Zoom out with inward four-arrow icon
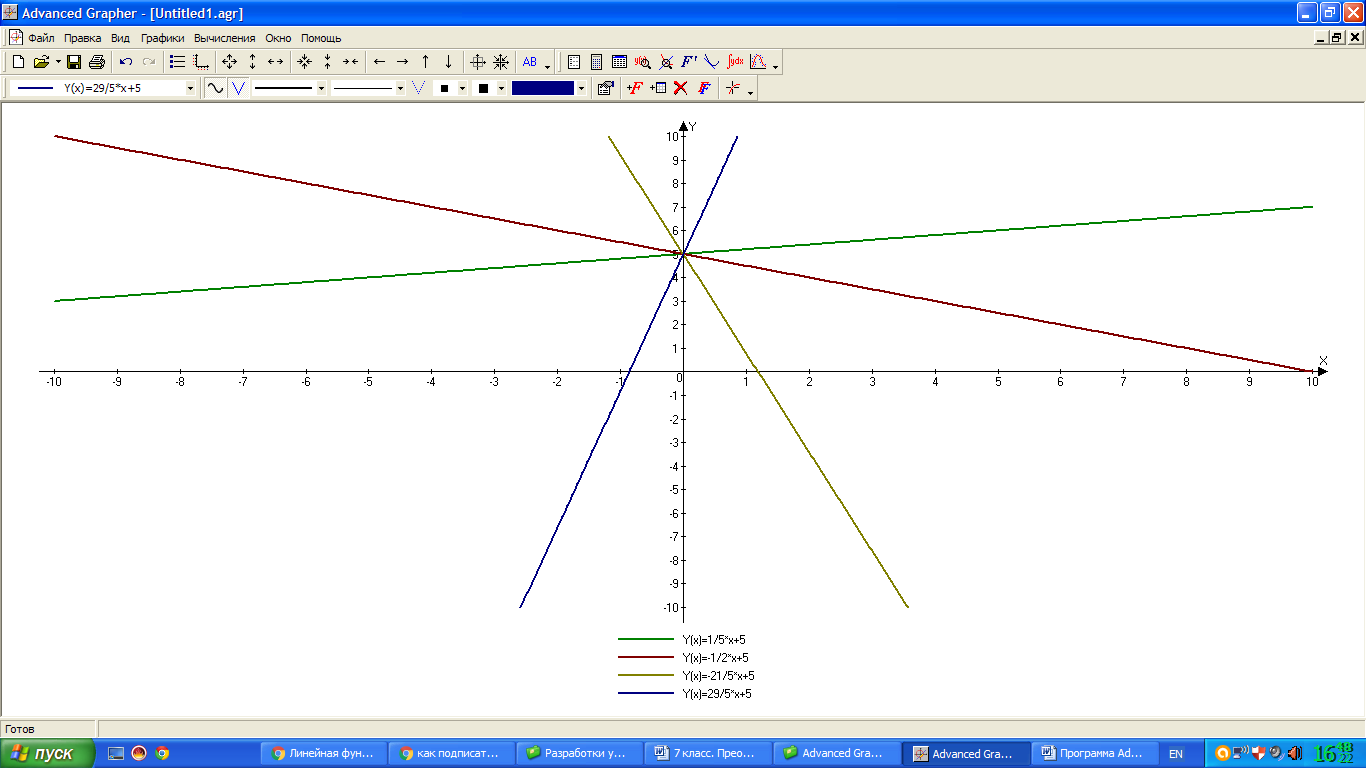The height and width of the screenshot is (768, 1366). [x=305, y=62]
